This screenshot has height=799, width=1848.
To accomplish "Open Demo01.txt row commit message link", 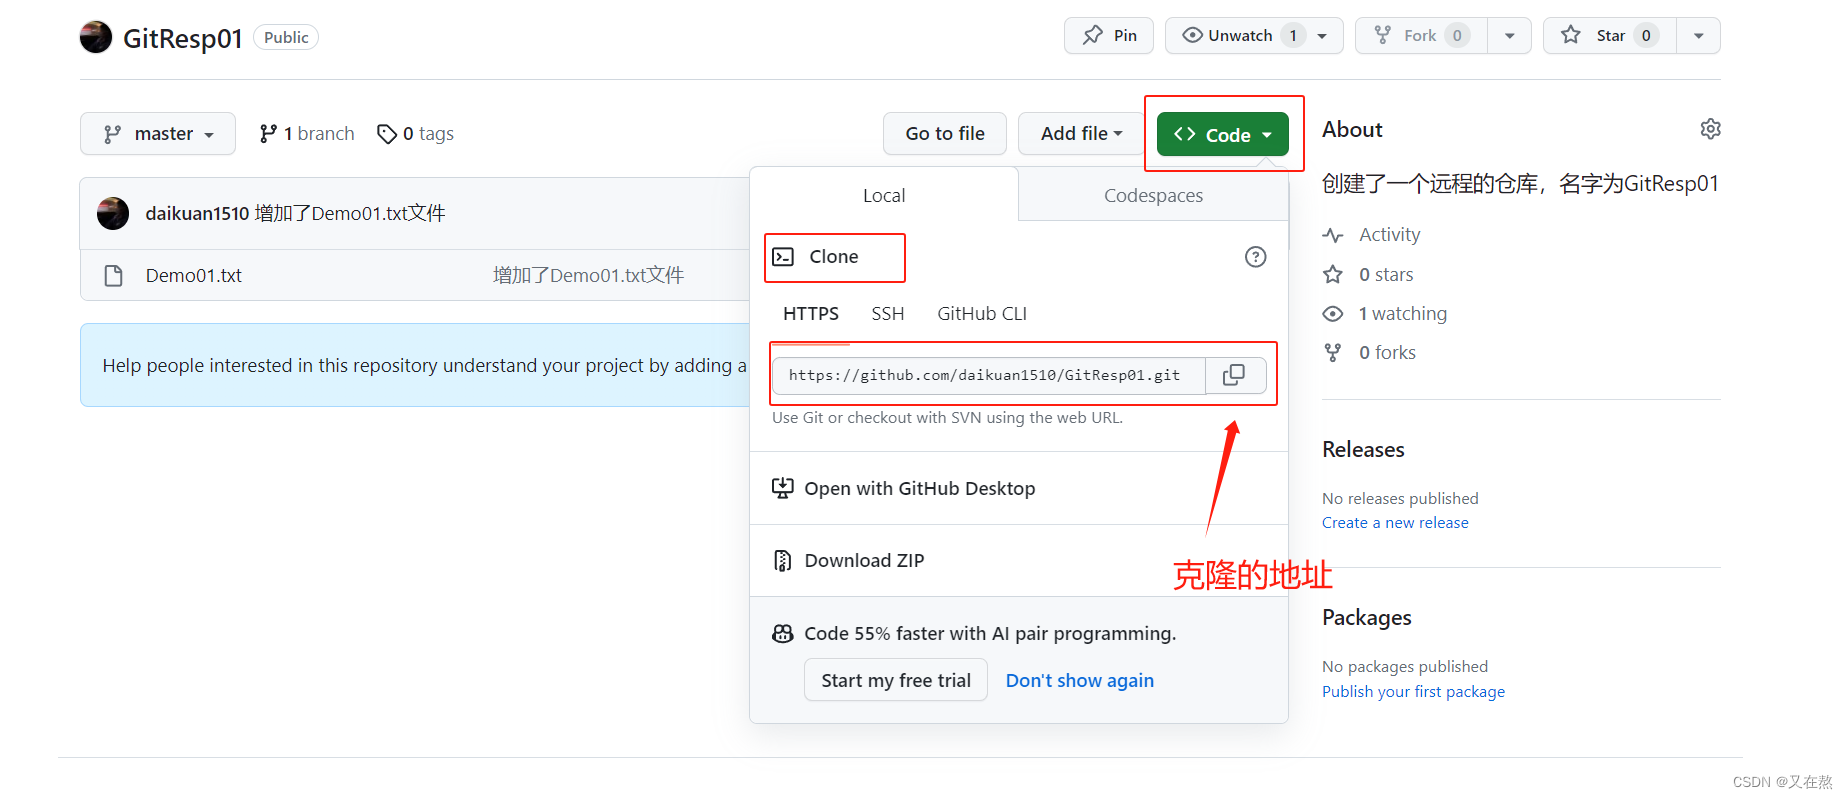I will coord(588,276).
